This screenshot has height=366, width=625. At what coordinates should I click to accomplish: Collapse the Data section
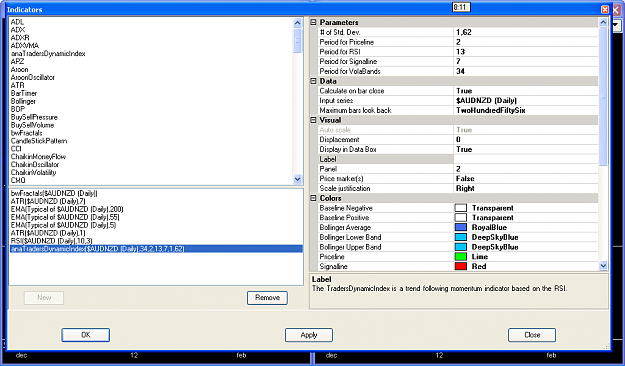coord(313,81)
